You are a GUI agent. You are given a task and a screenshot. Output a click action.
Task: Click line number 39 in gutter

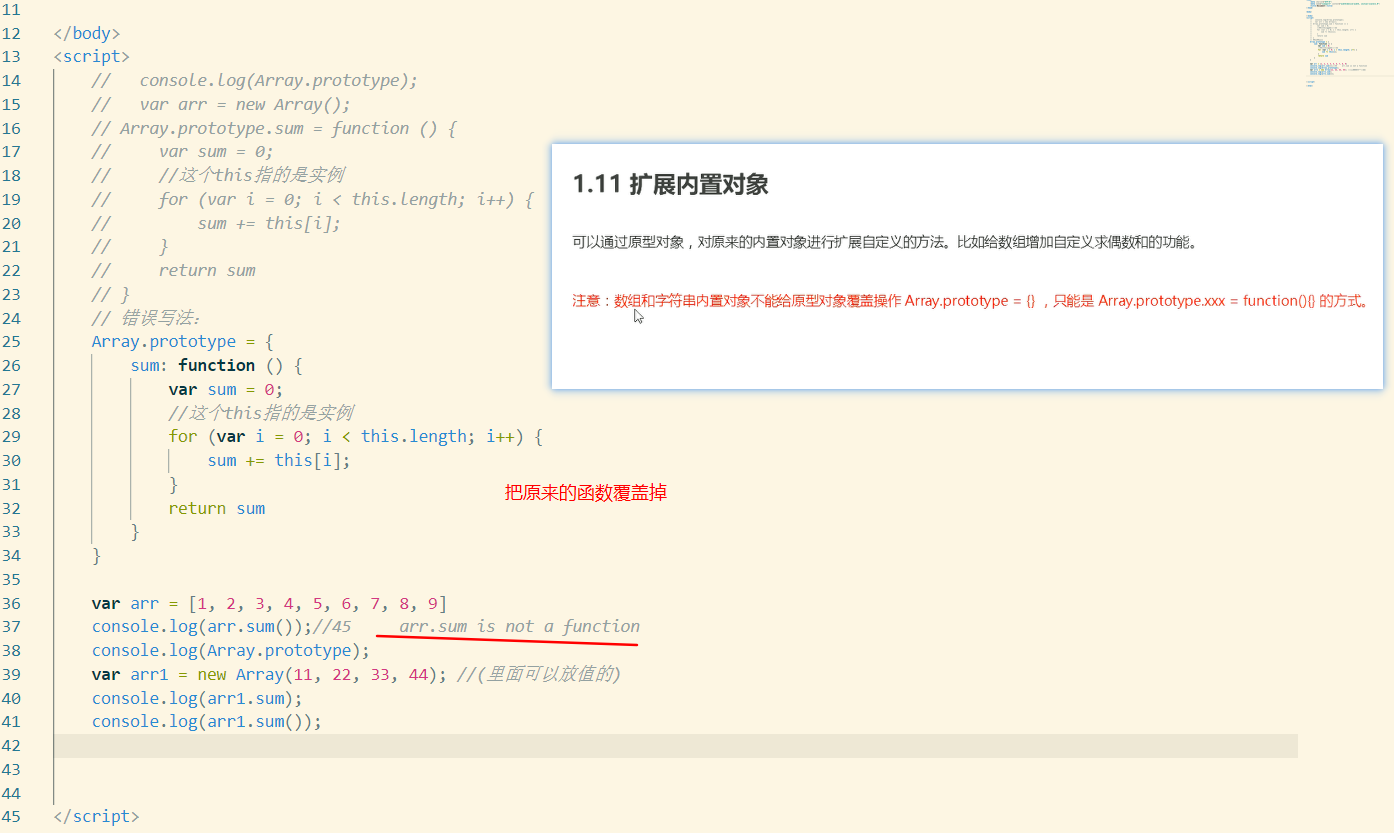coord(11,675)
